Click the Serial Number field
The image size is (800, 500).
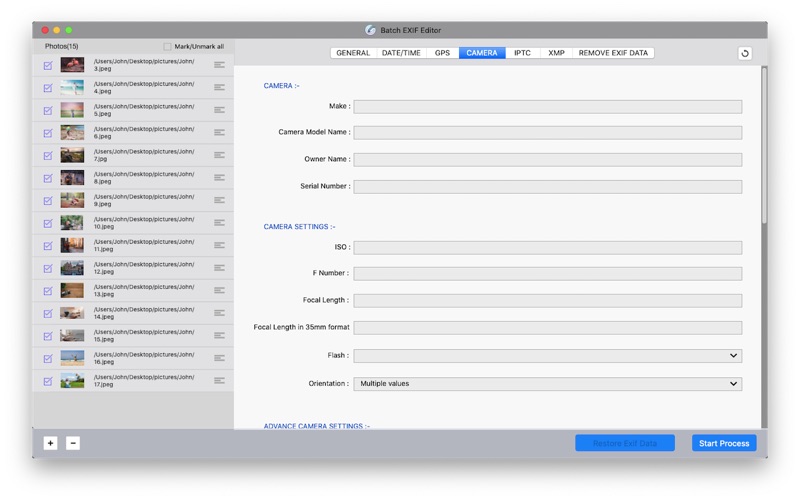(x=547, y=187)
